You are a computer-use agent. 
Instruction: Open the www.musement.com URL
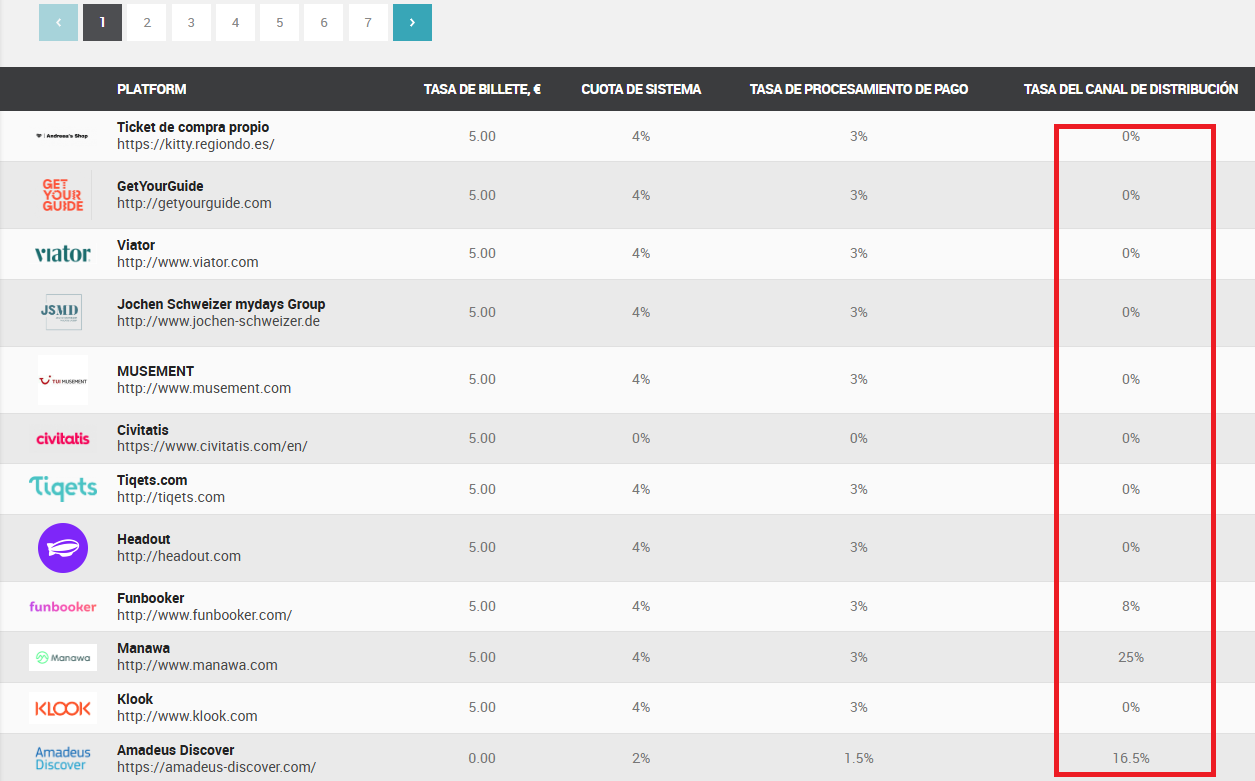(x=204, y=388)
